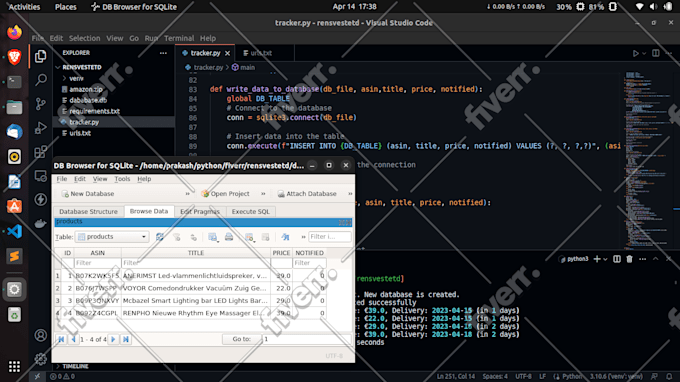
Task: Open Edit Pragmas tab
Action: [200, 212]
